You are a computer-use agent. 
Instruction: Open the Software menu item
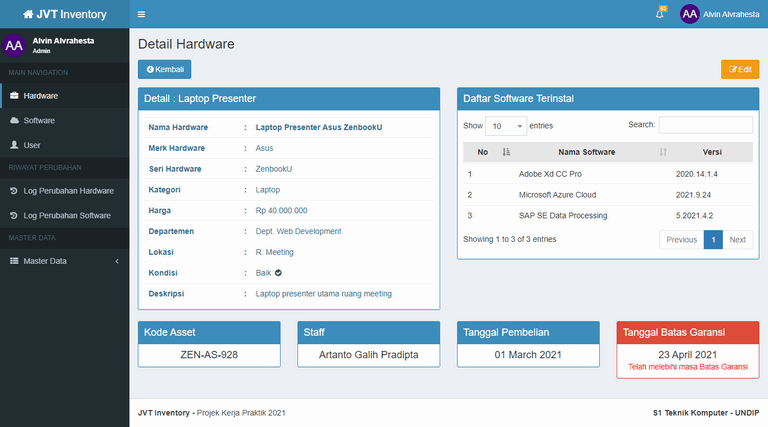pyautogui.click(x=65, y=120)
